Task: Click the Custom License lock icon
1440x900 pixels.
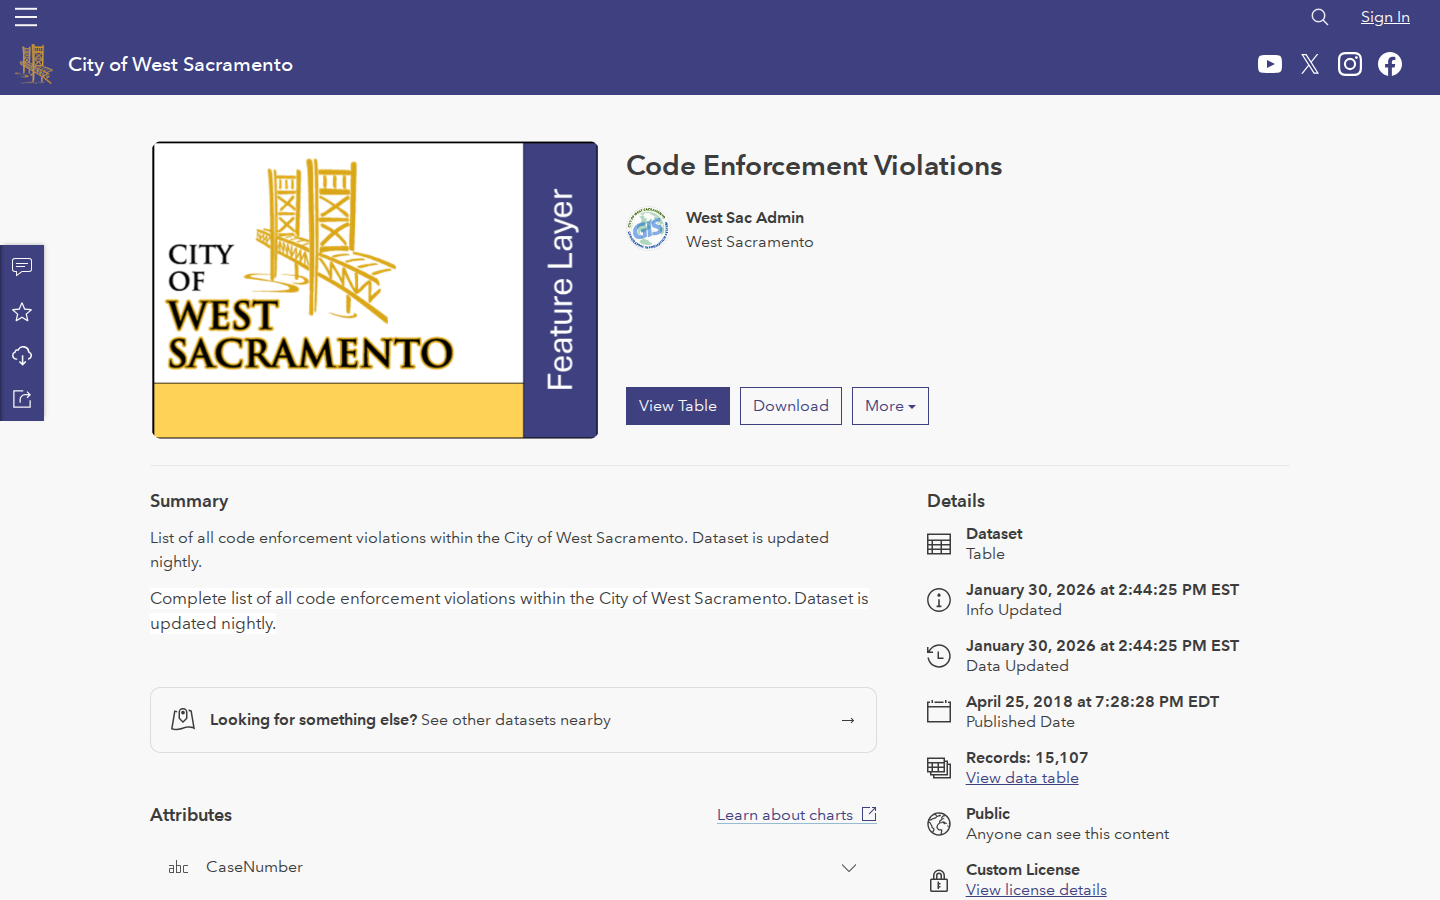Action: click(939, 880)
